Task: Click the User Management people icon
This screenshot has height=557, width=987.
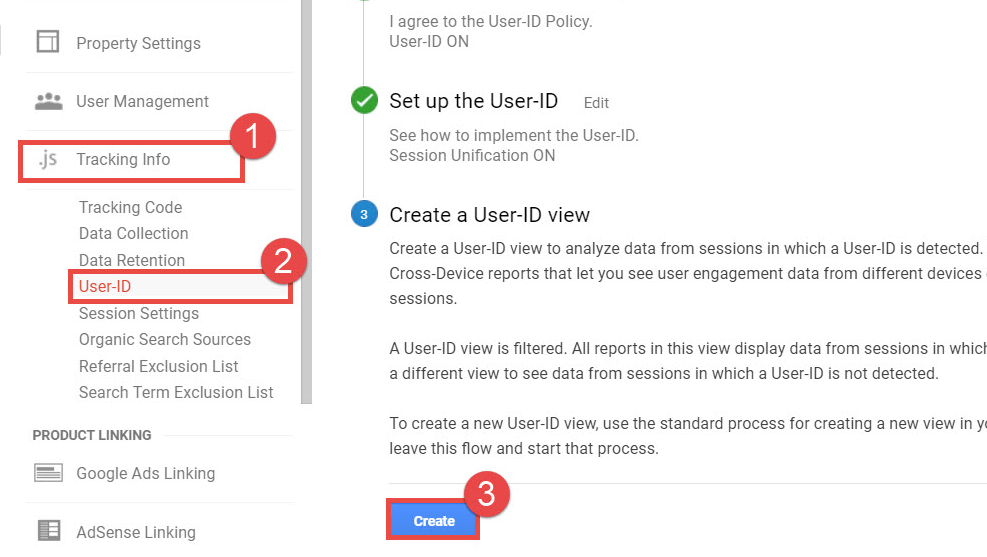Action: click(x=48, y=101)
